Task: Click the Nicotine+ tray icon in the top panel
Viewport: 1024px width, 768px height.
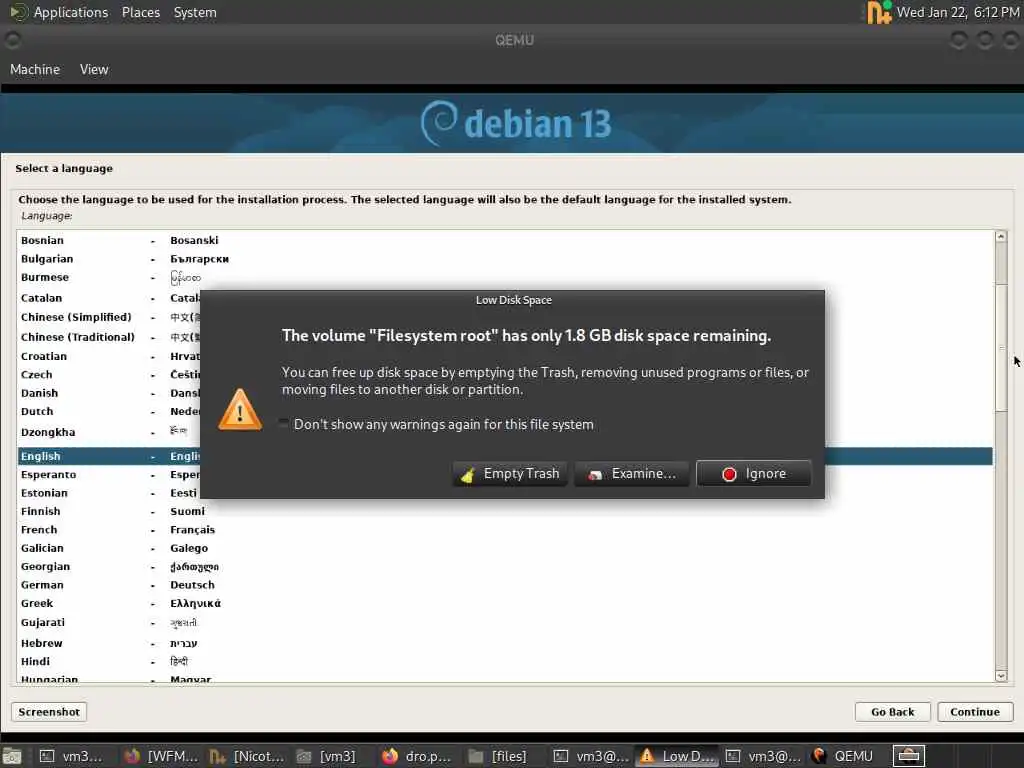Action: tap(878, 12)
